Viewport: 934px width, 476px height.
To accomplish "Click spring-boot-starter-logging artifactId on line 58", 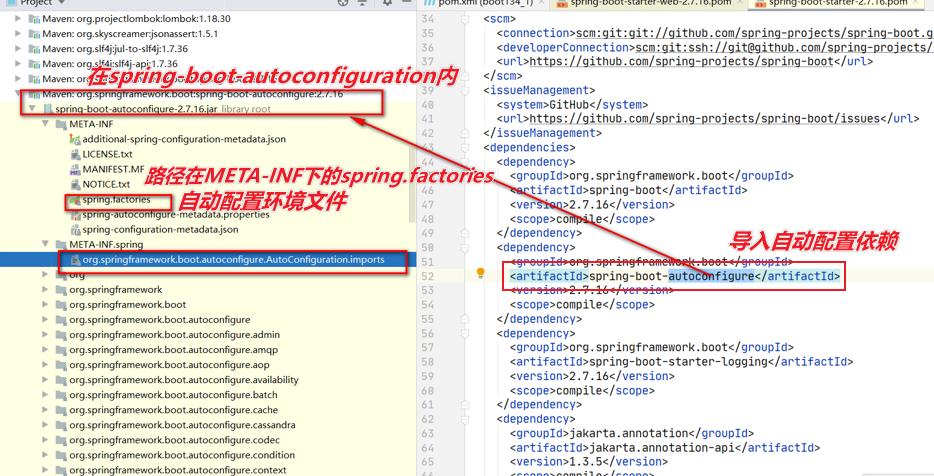I will coord(678,362).
